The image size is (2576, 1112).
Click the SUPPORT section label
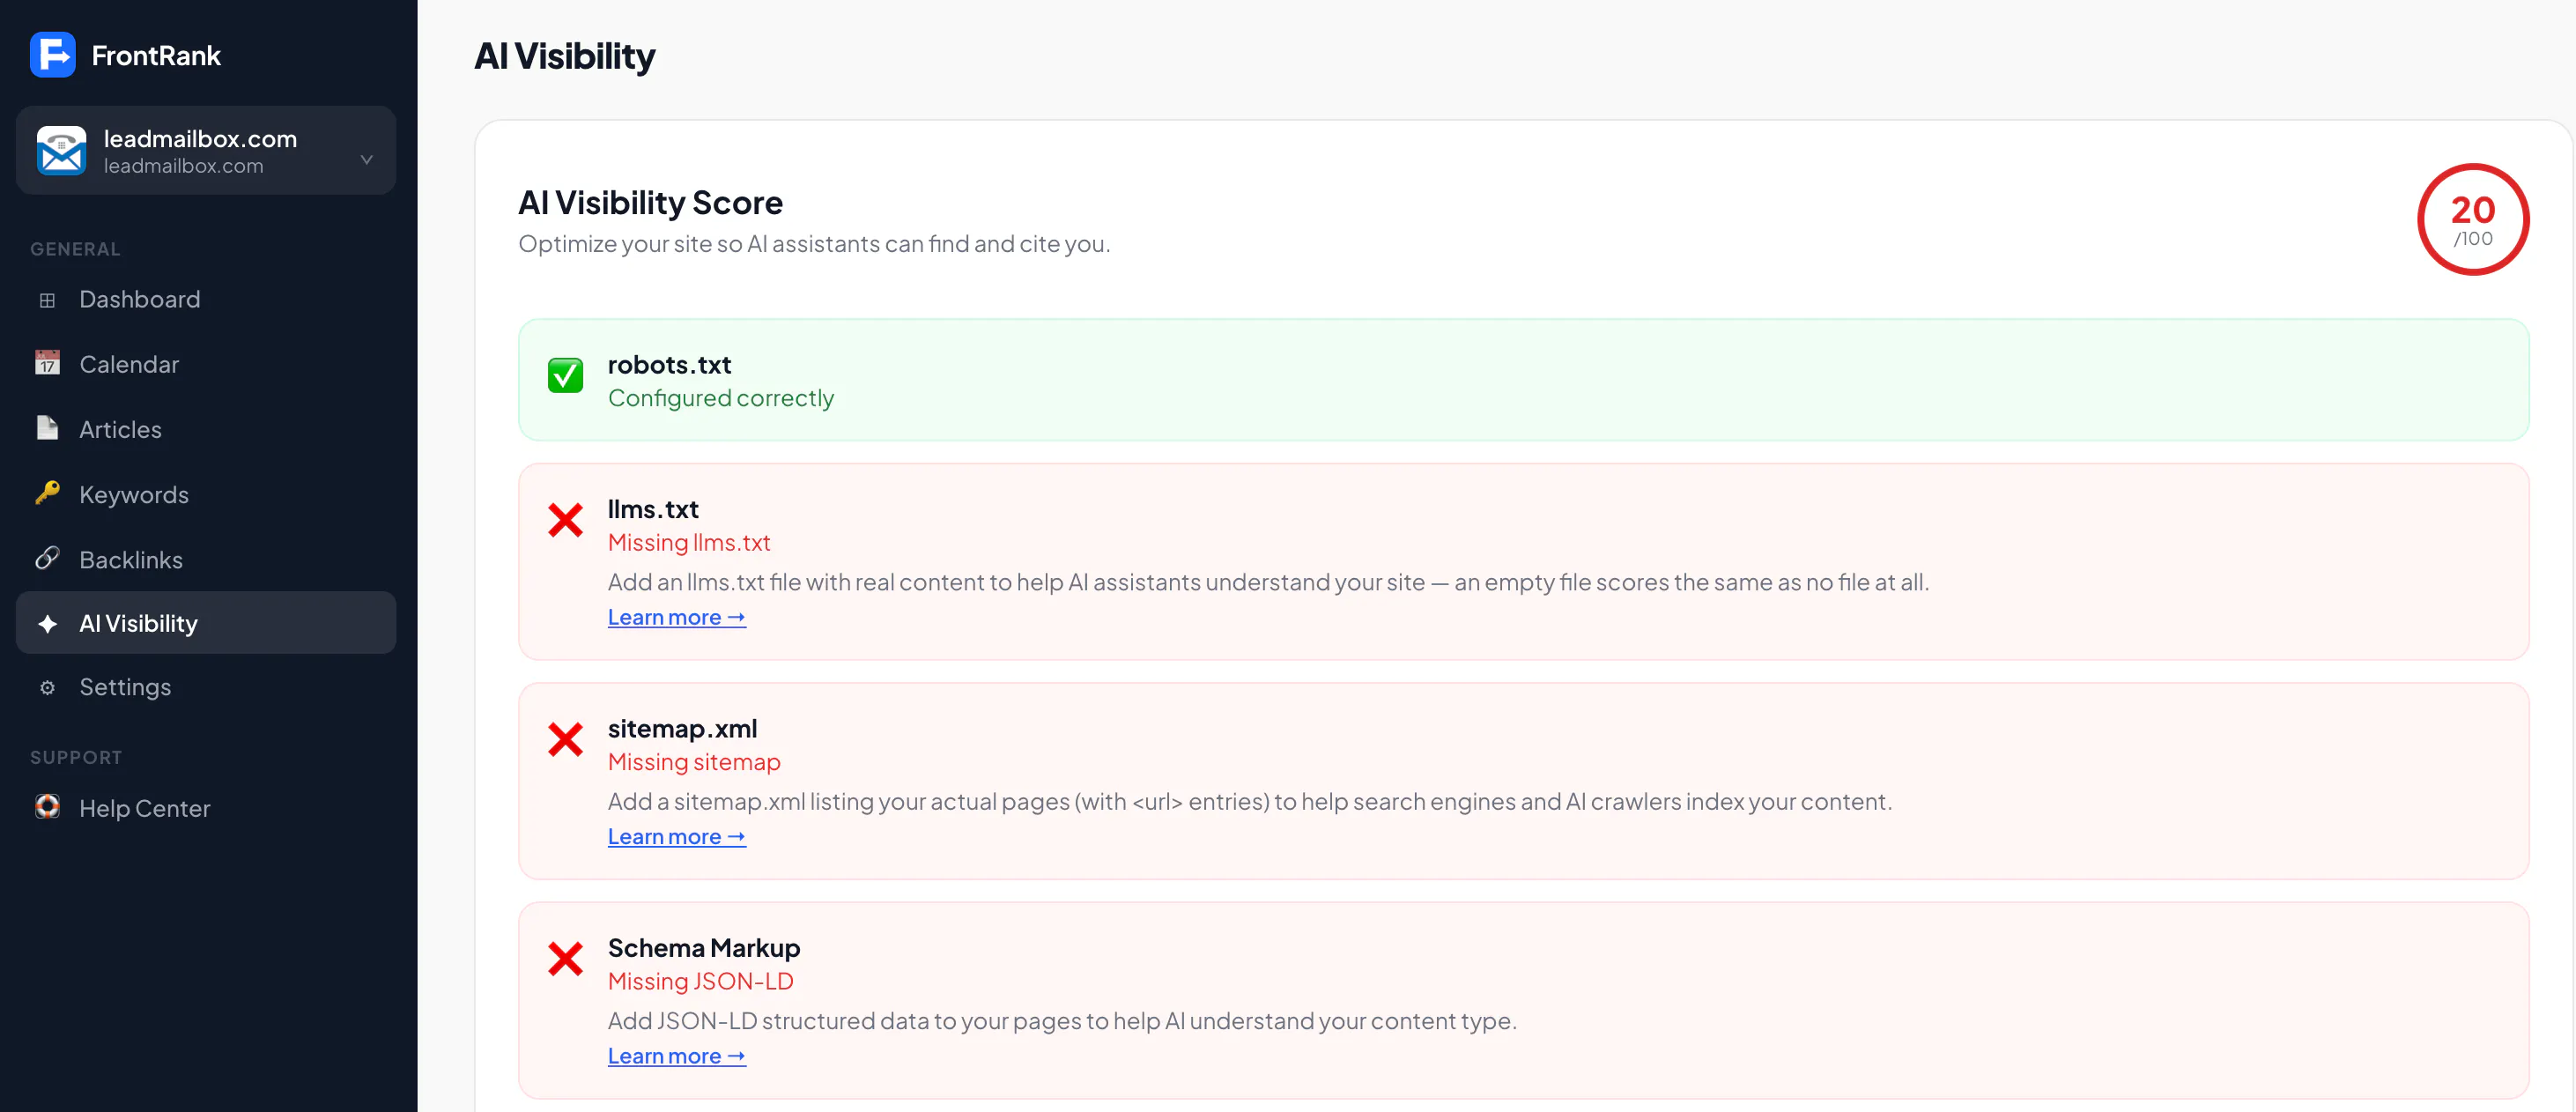click(x=76, y=757)
